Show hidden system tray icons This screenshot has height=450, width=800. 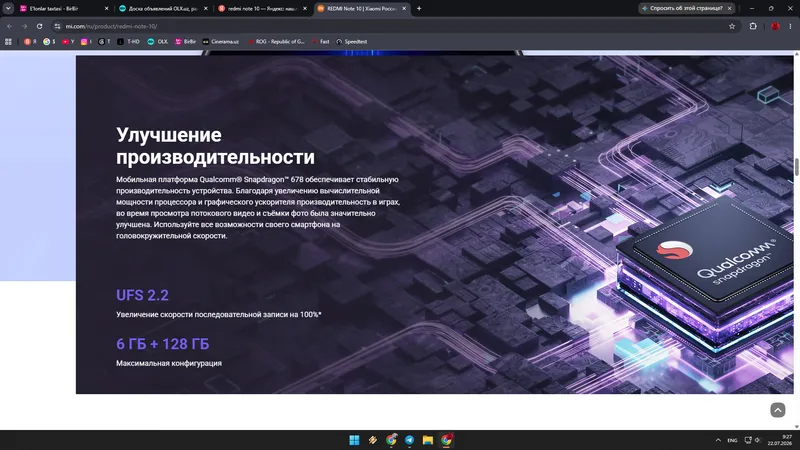point(718,440)
